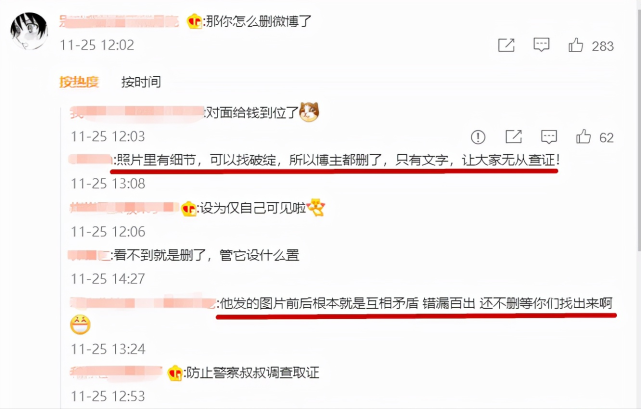Like the reply with 62 thumbs up

click(583, 137)
